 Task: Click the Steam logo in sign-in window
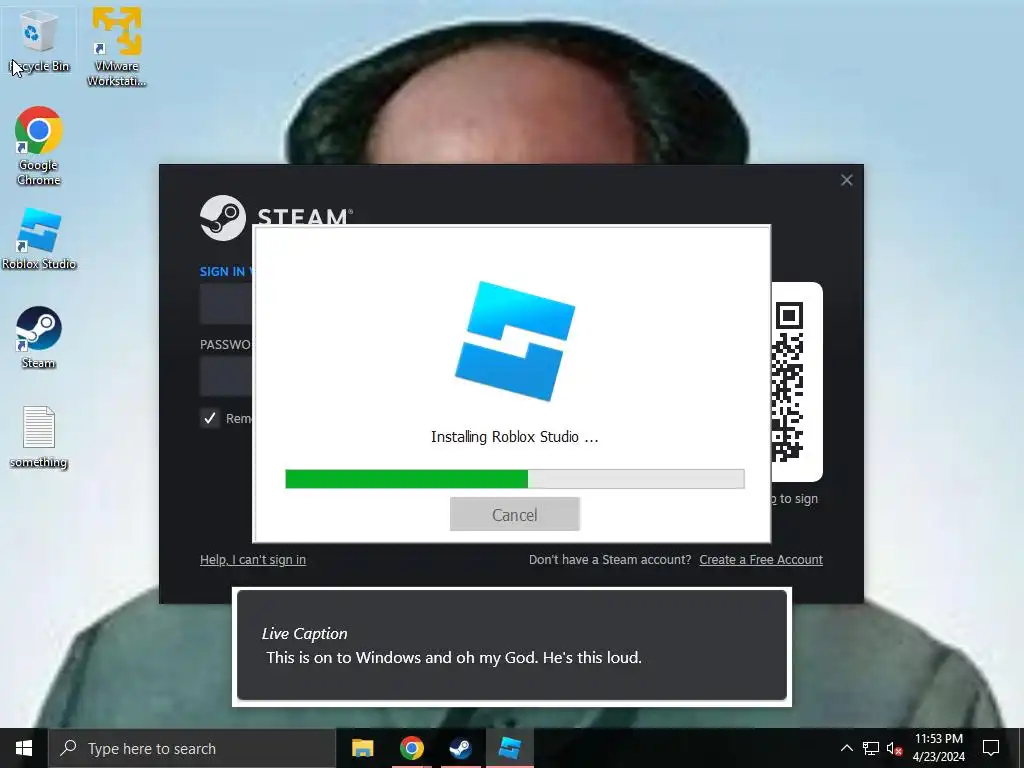[x=223, y=218]
